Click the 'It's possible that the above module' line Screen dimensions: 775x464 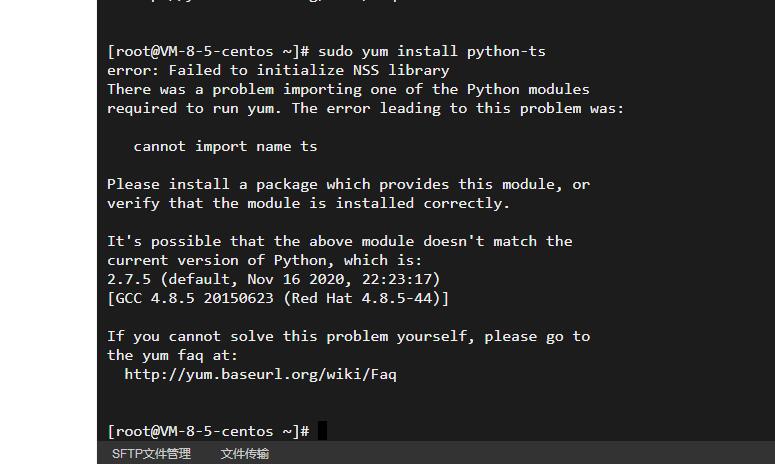click(x=340, y=241)
